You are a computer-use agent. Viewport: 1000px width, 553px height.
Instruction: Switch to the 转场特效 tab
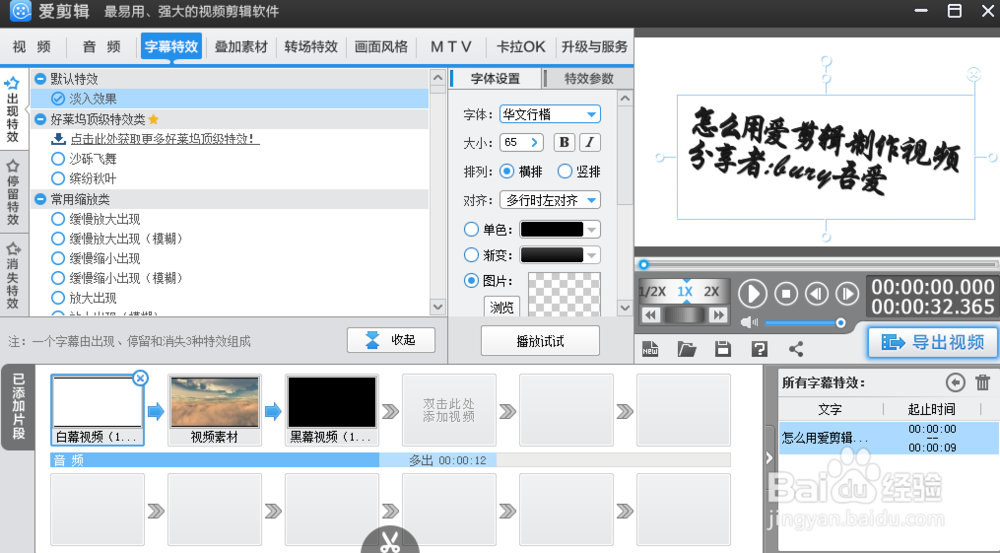pyautogui.click(x=311, y=47)
